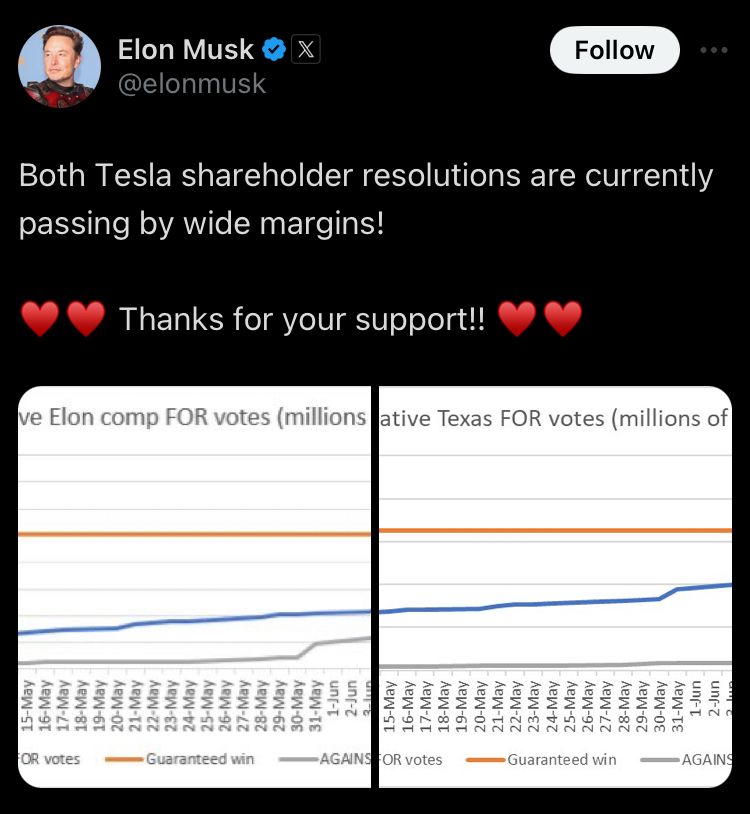
Task: Click the orange Guaranteed win legend in right chart
Action: (x=541, y=759)
